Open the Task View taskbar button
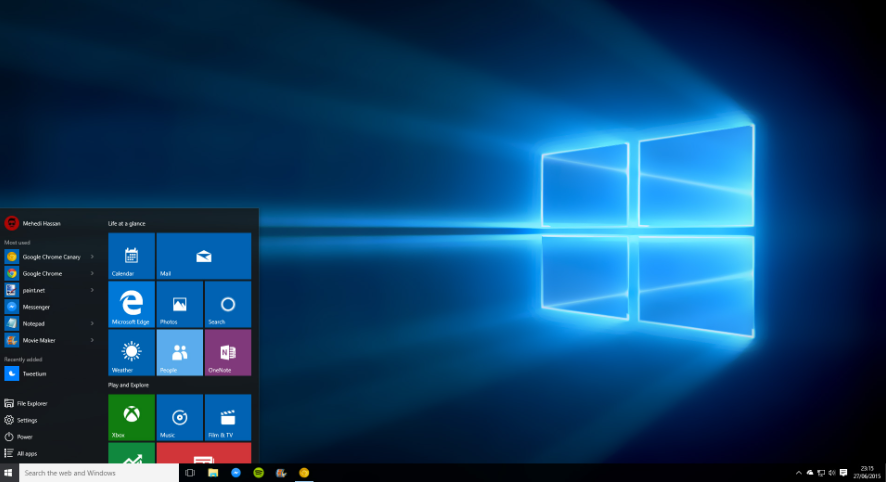Image resolution: width=886 pixels, height=484 pixels. click(x=190, y=473)
